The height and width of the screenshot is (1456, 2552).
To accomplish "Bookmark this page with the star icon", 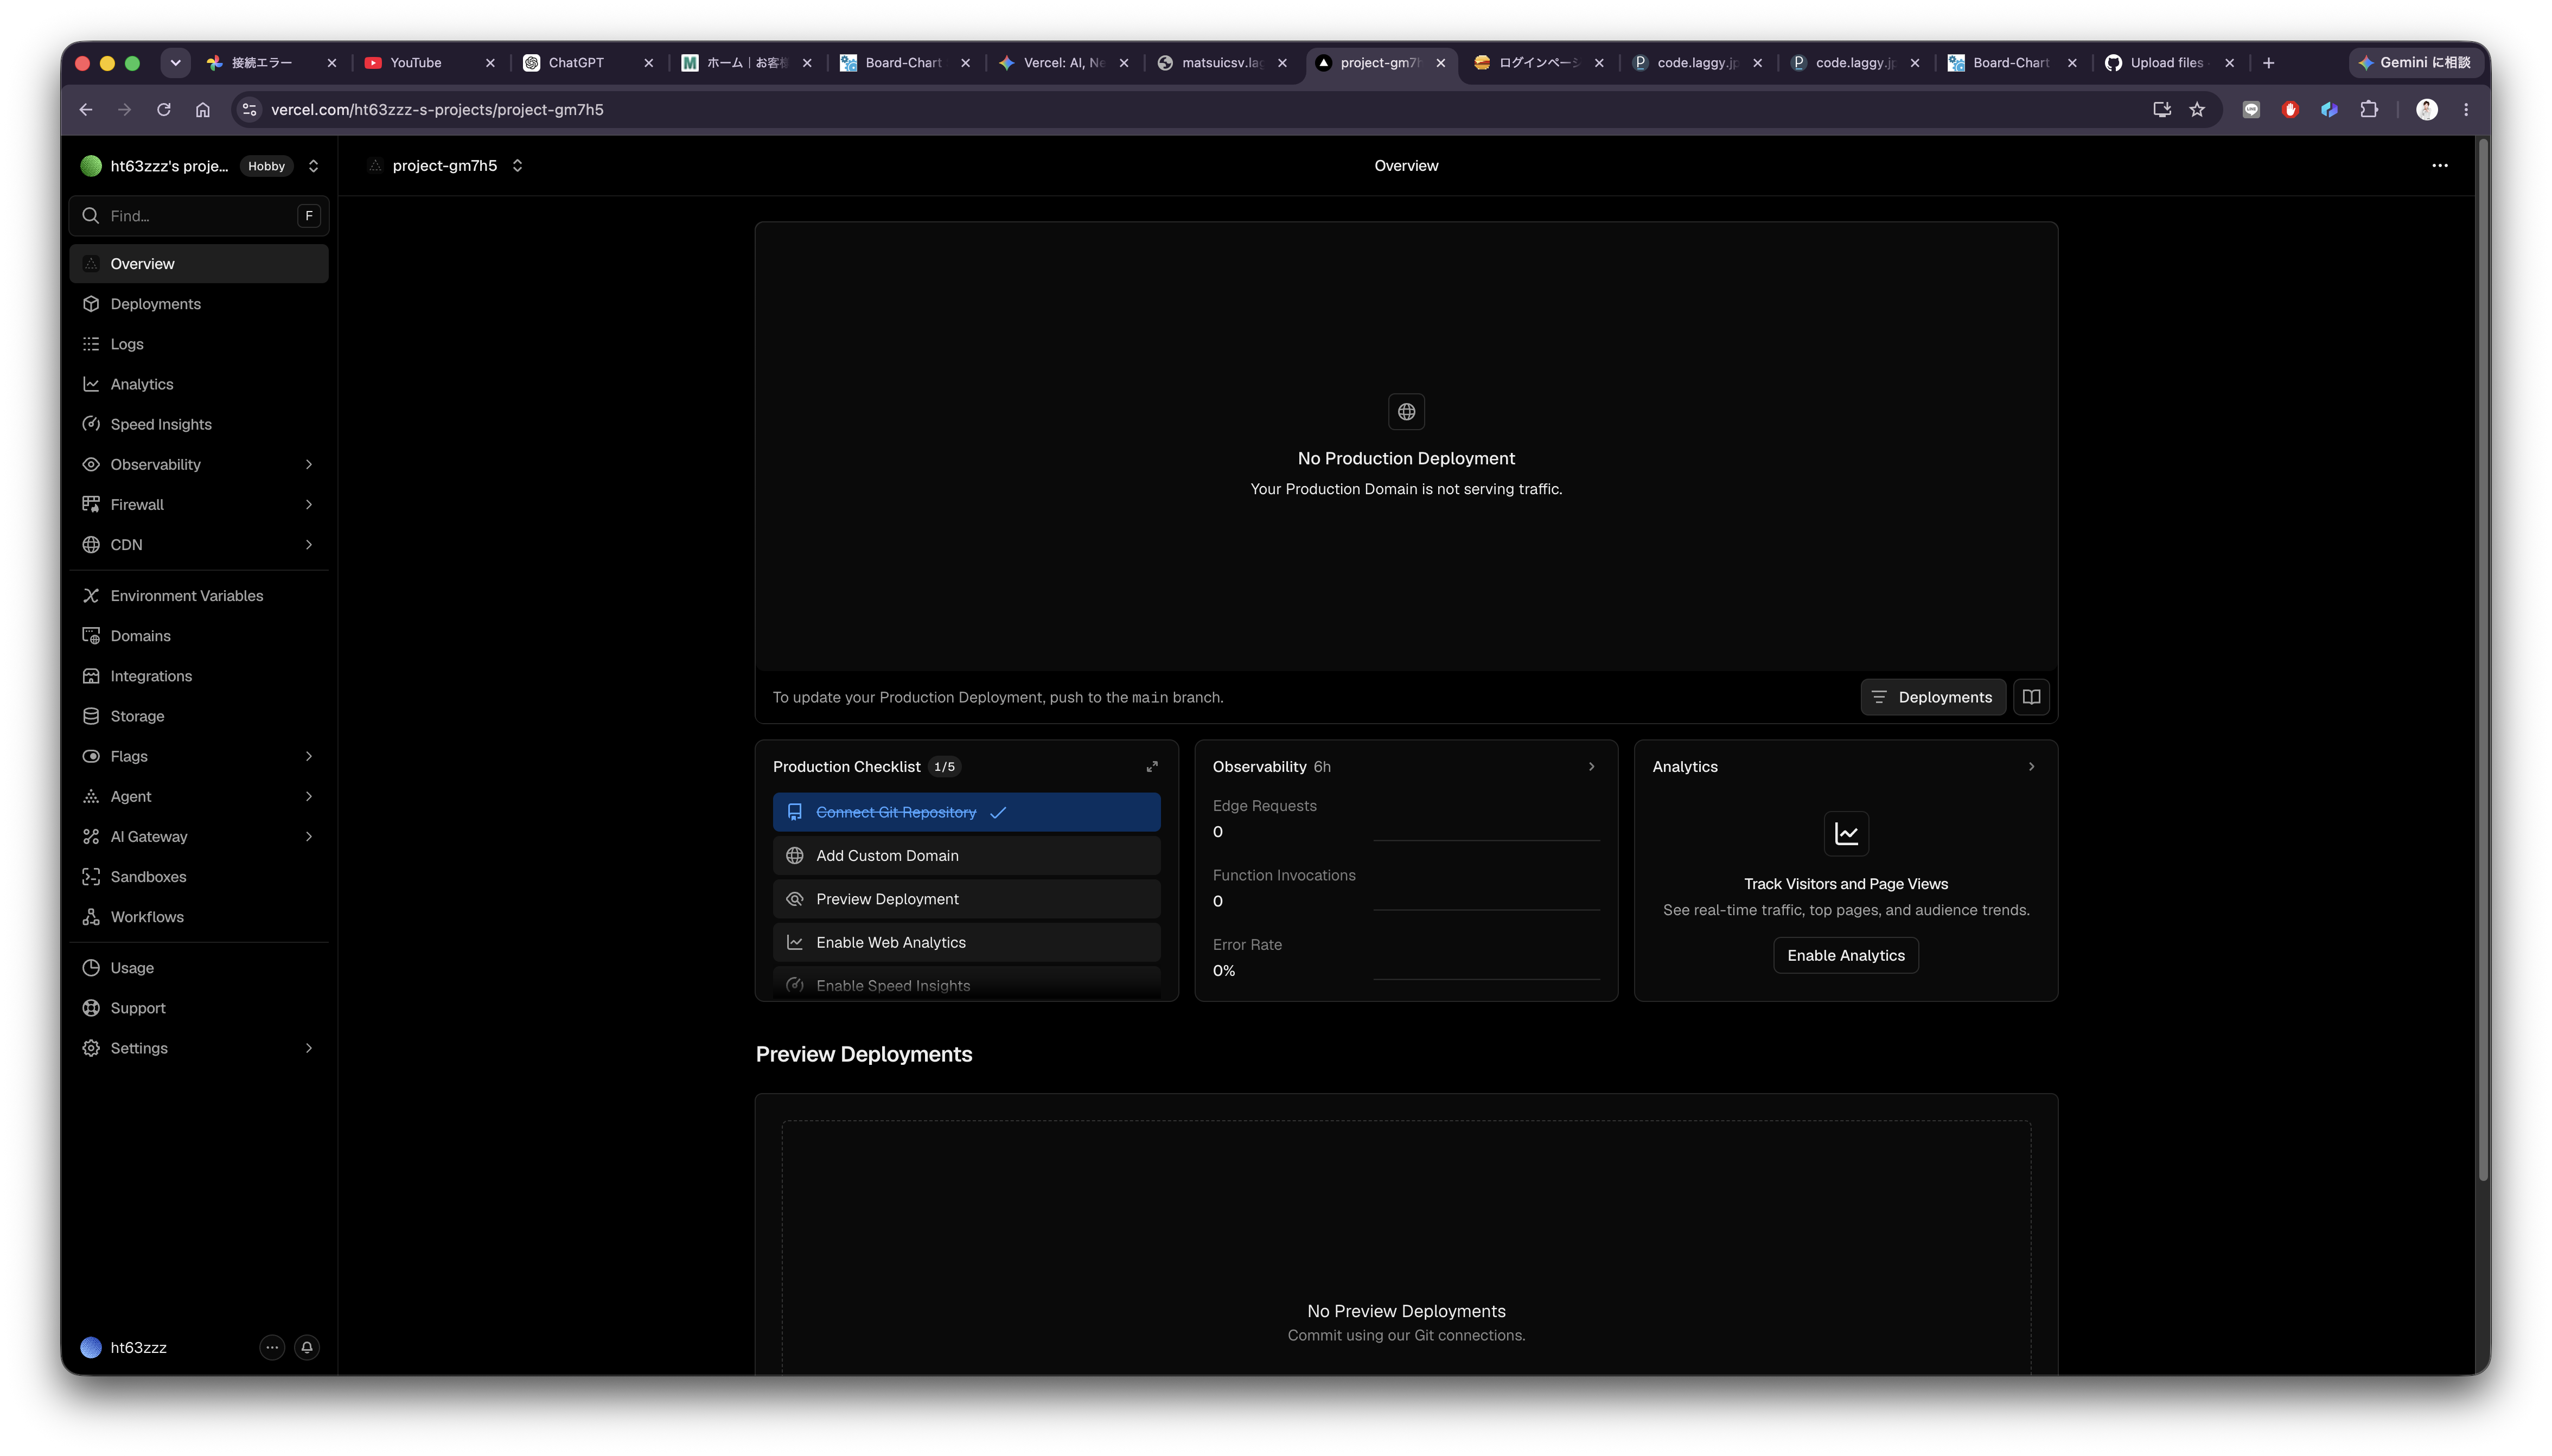I will [2197, 110].
